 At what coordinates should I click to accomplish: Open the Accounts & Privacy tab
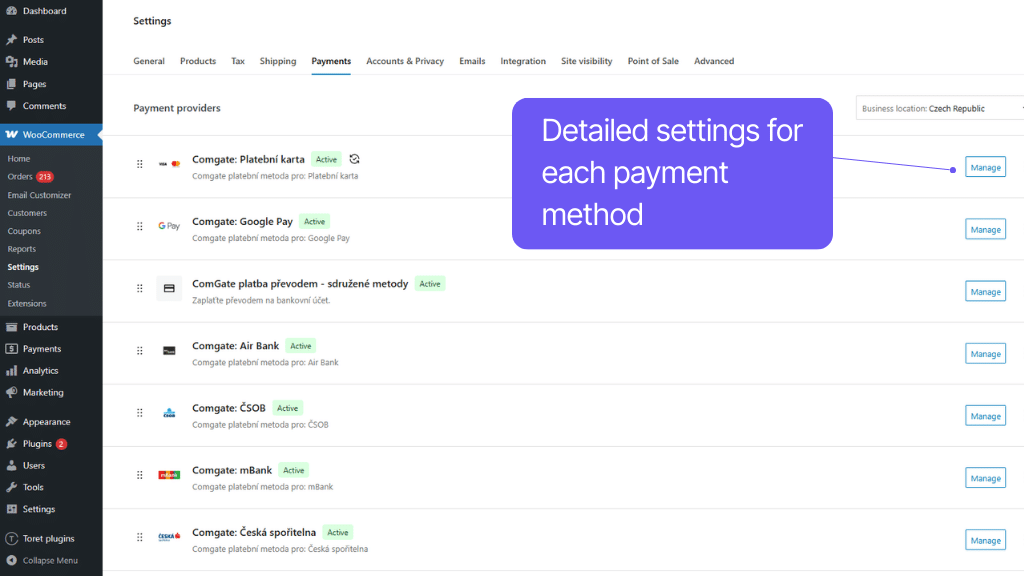[x=404, y=61]
